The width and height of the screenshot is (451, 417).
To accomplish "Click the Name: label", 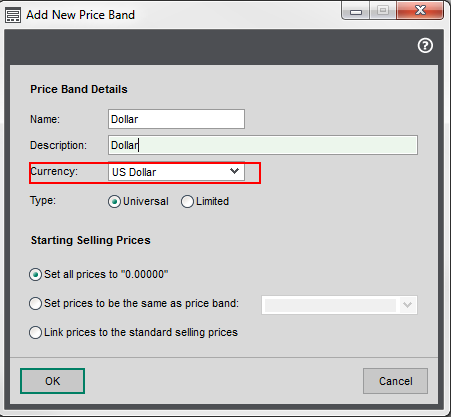I will [x=45, y=119].
